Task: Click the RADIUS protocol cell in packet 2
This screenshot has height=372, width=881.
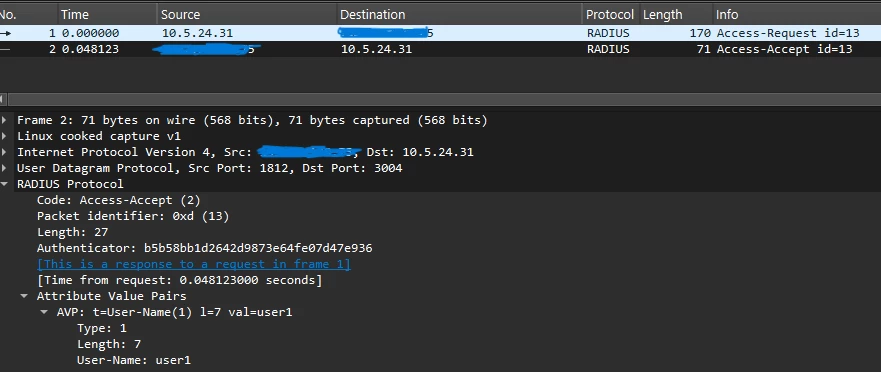Action: [x=608, y=49]
